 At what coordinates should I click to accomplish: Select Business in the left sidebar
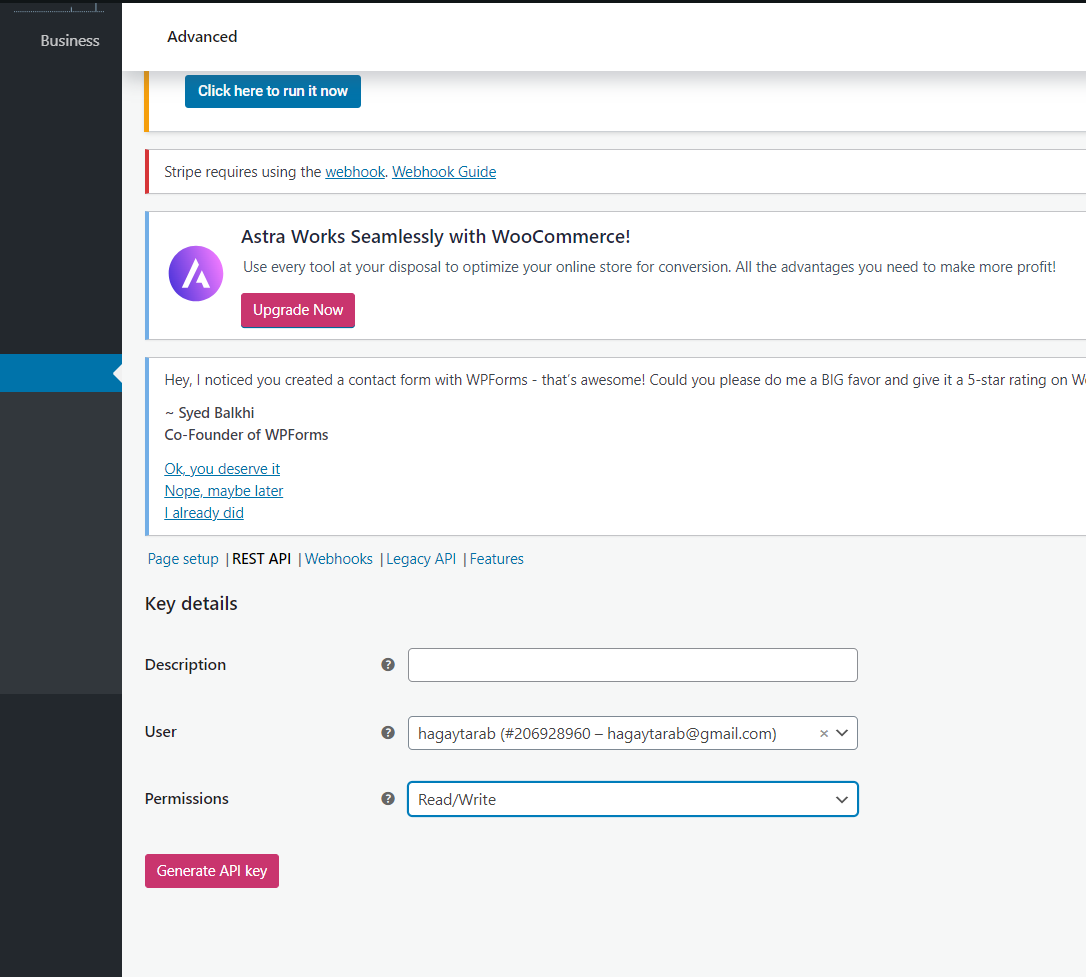70,41
